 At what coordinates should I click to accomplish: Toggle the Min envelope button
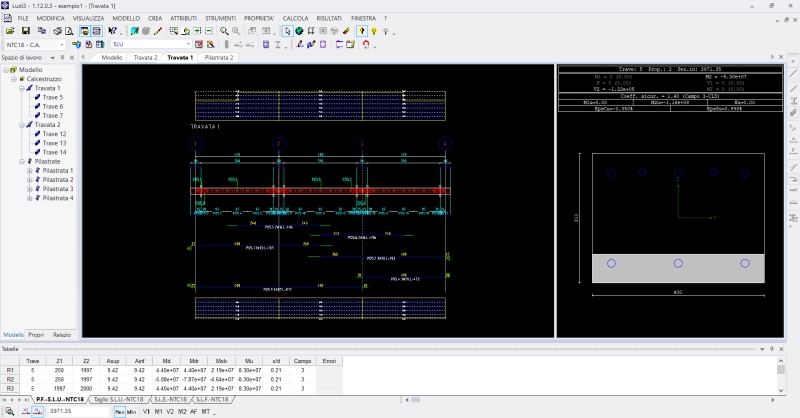pyautogui.click(x=132, y=411)
